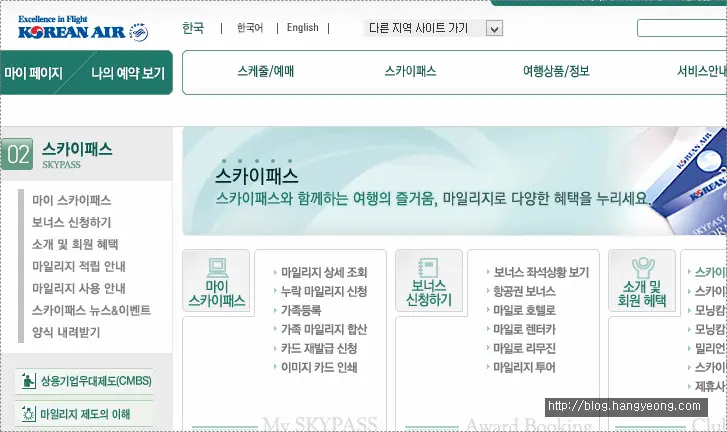Open sidebar 마일리지 적립 안내
This screenshot has width=727, height=432.
(79, 267)
